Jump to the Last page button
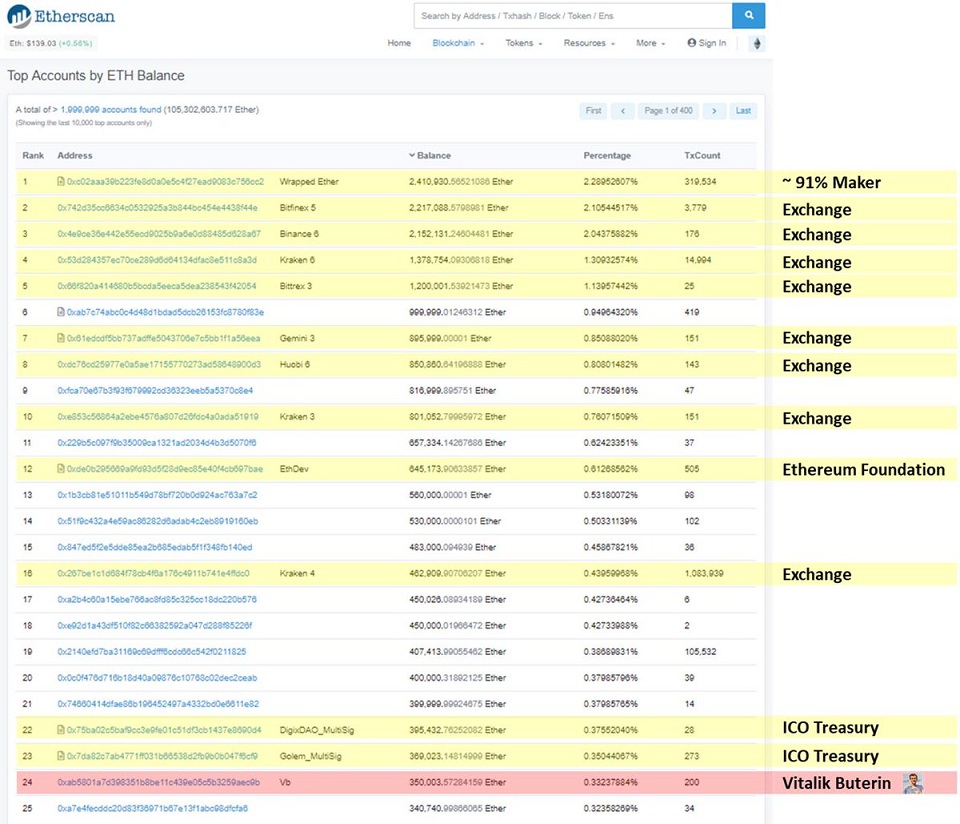 click(x=743, y=111)
